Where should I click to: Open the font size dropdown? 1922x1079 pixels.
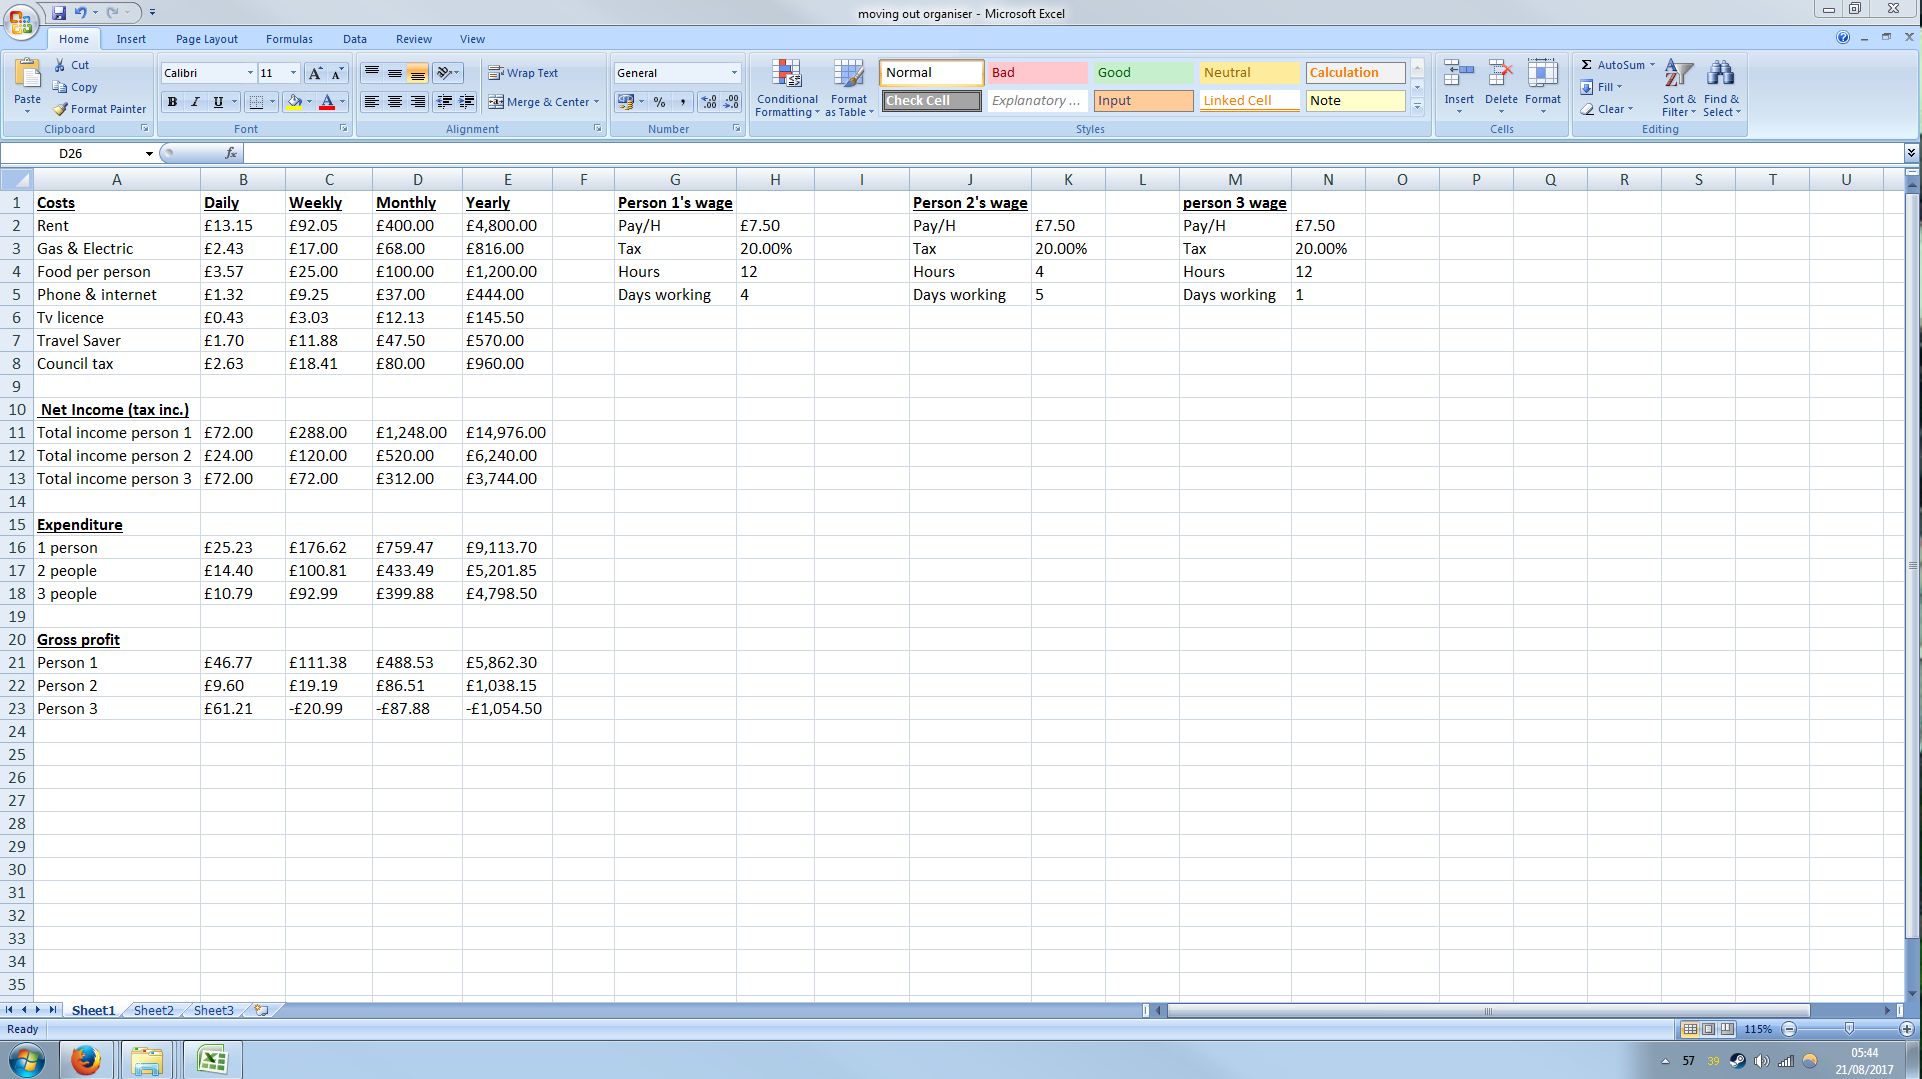293,73
